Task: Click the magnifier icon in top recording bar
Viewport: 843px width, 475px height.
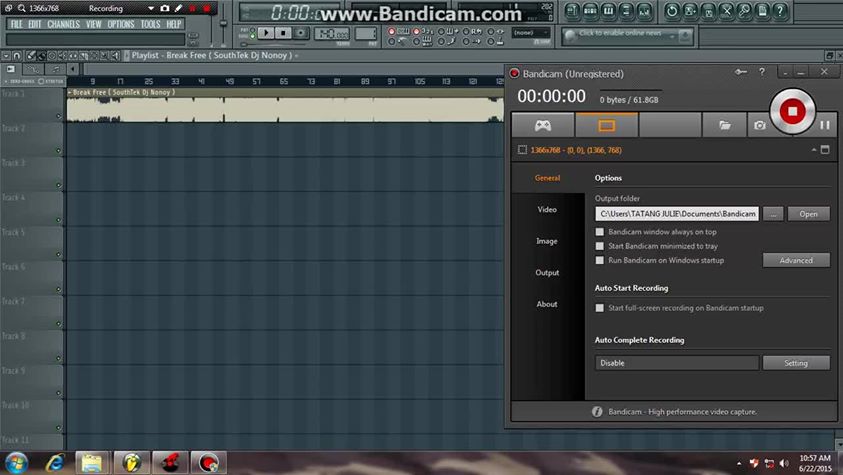Action: [x=22, y=9]
